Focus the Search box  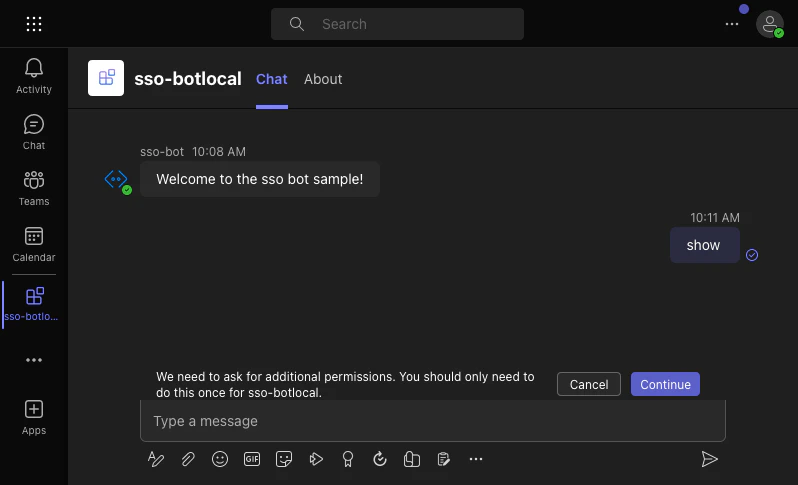[x=397, y=24]
